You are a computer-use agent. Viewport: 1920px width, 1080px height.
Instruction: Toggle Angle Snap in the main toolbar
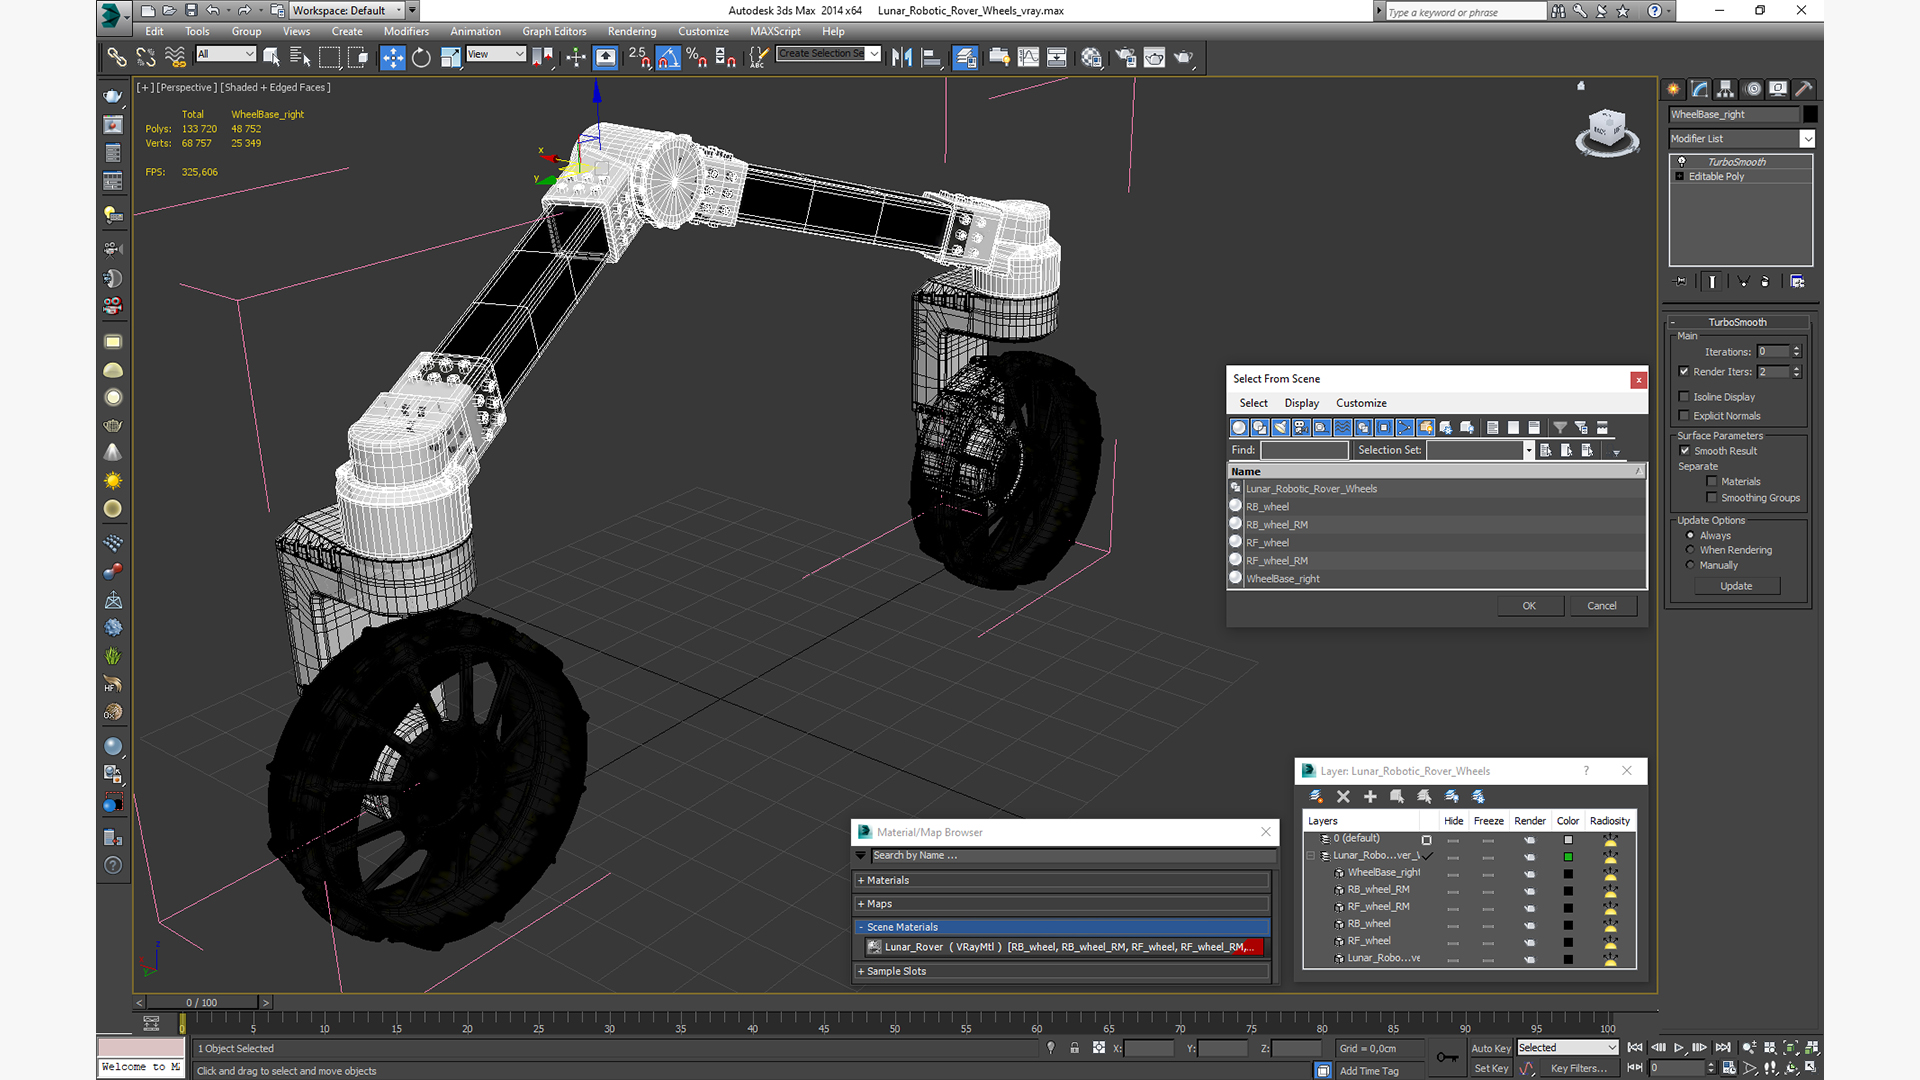668,58
